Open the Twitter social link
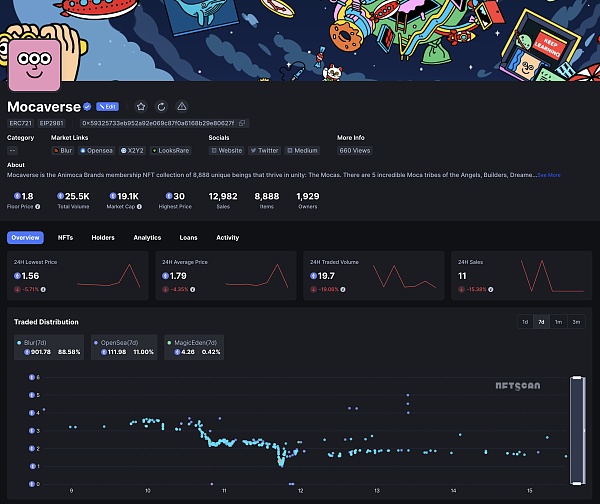 click(x=264, y=150)
